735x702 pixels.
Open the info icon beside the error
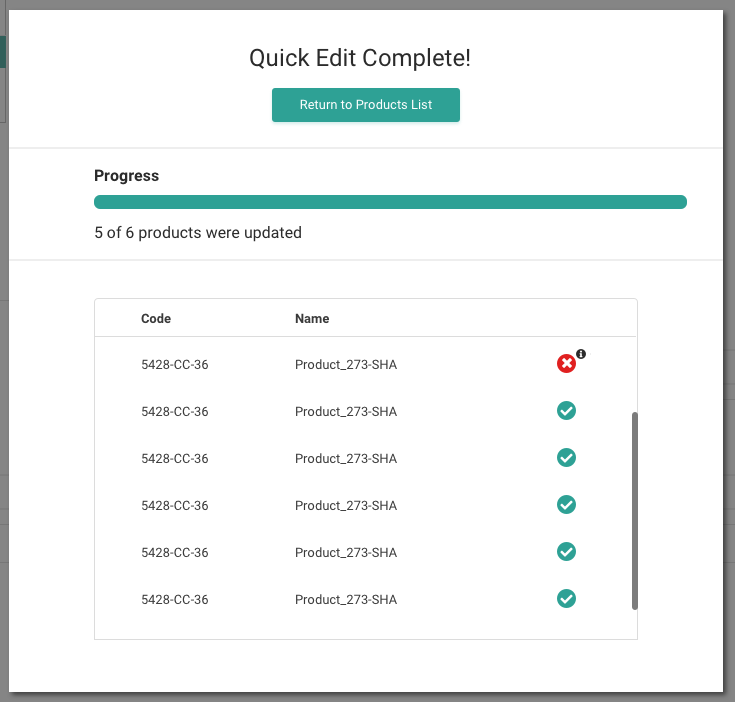[x=581, y=354]
